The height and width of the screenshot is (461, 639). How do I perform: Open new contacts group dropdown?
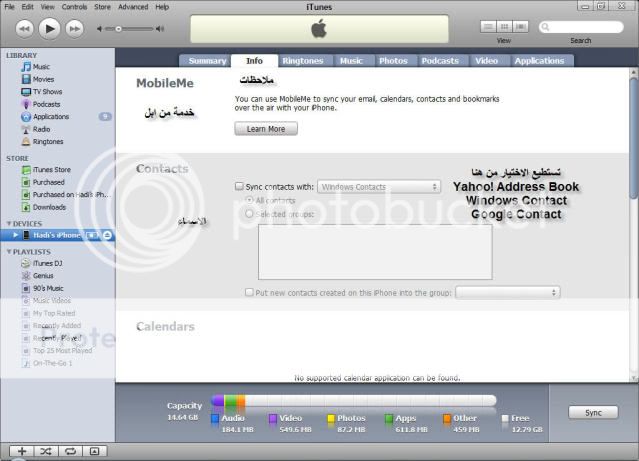click(508, 292)
